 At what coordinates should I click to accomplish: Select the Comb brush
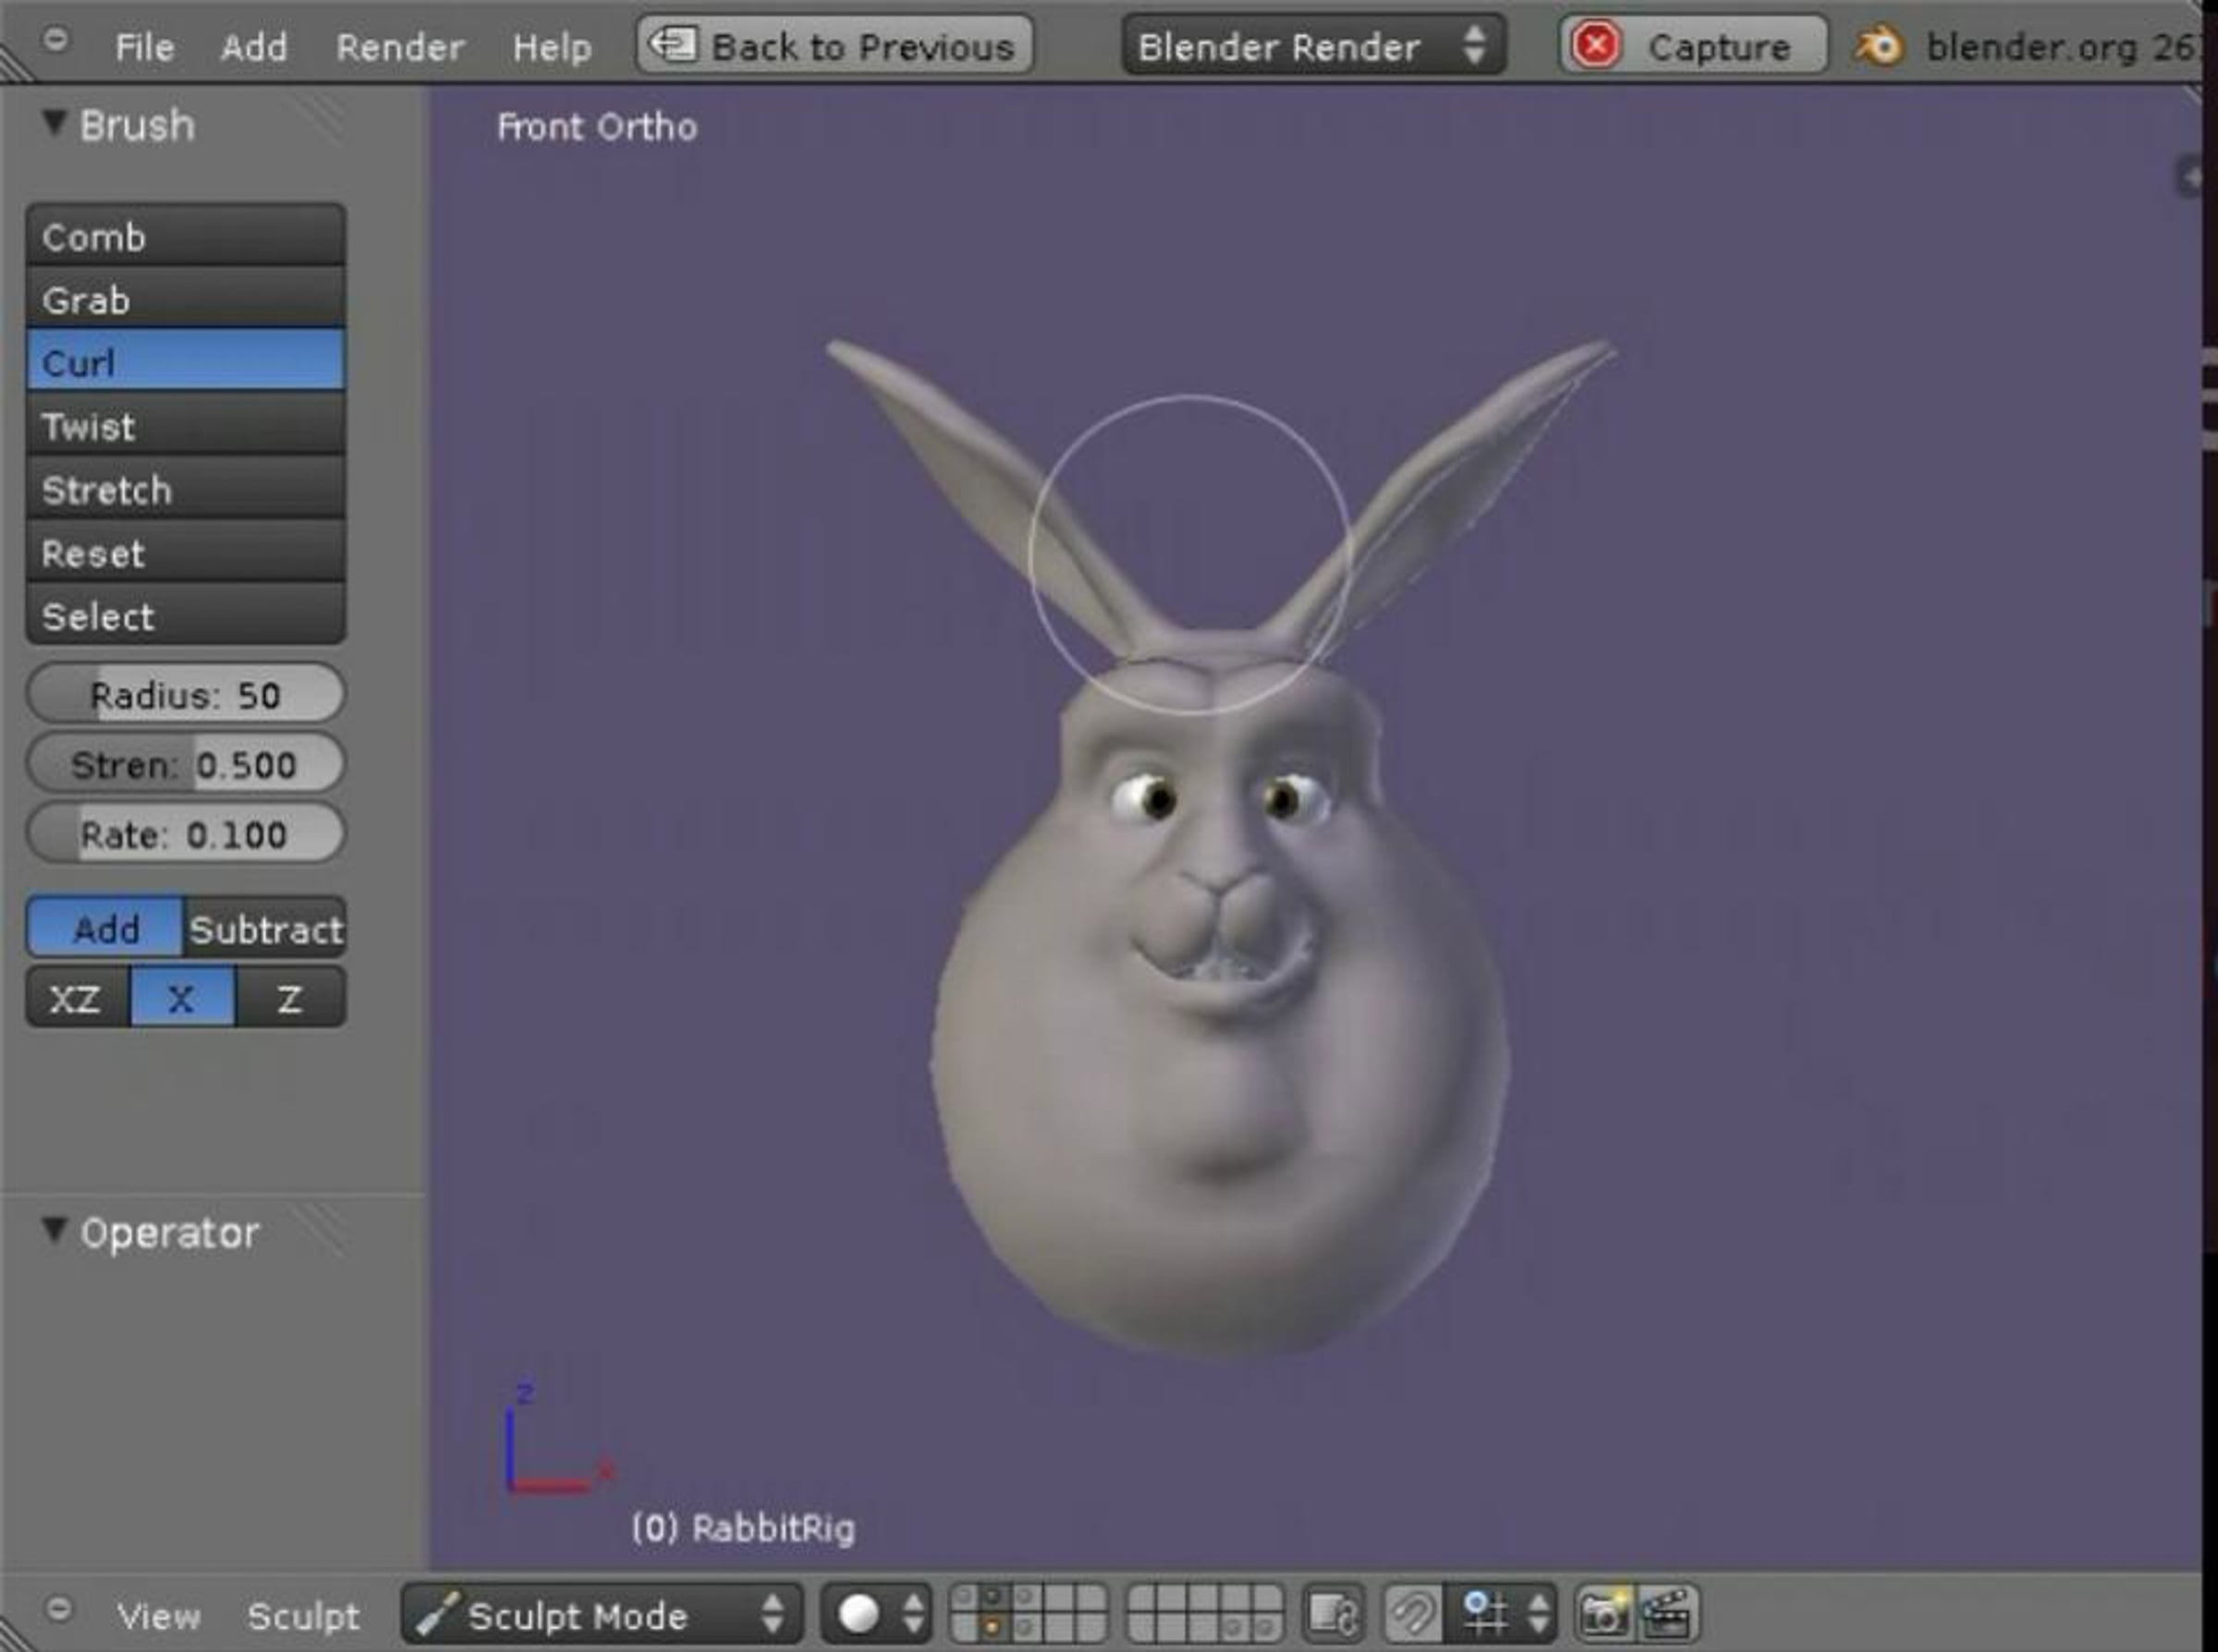(x=186, y=236)
